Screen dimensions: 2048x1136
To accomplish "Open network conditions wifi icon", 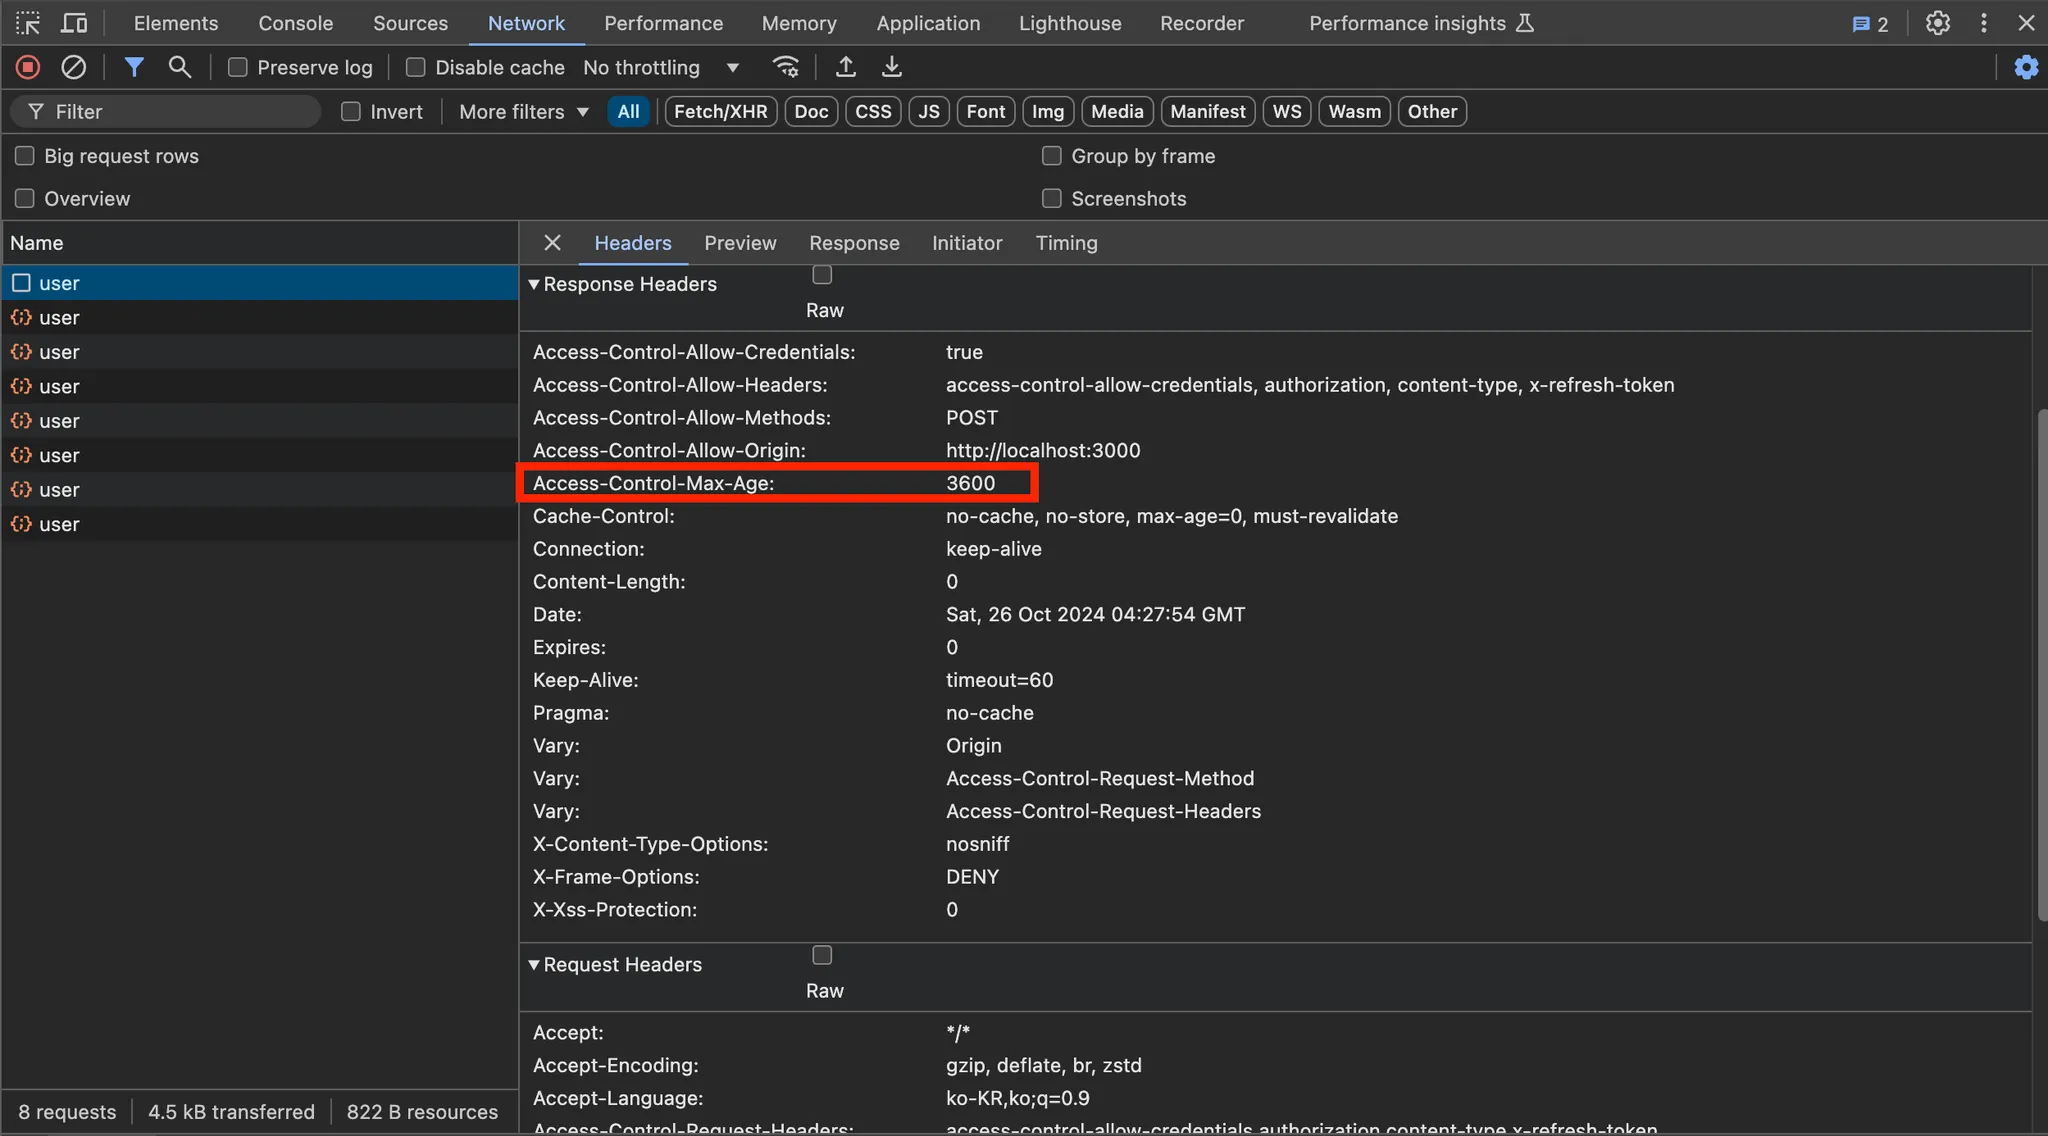I will [x=786, y=67].
